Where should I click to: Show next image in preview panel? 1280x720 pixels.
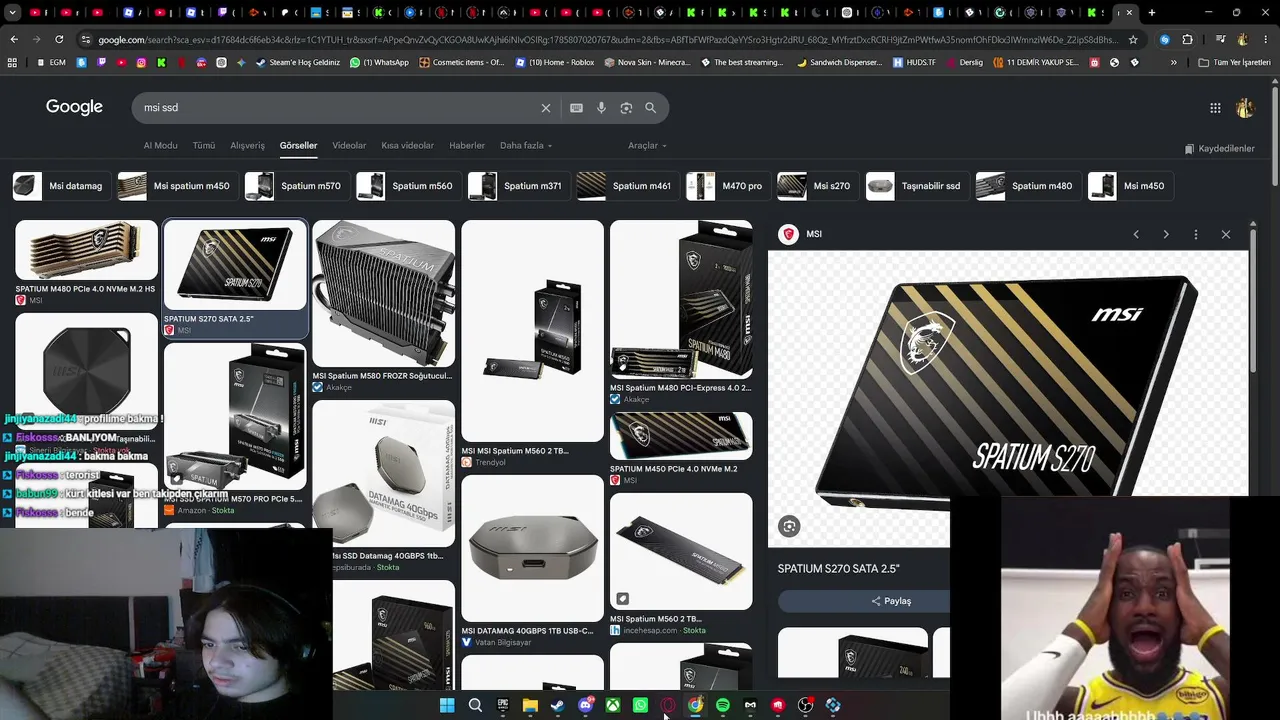(1166, 234)
